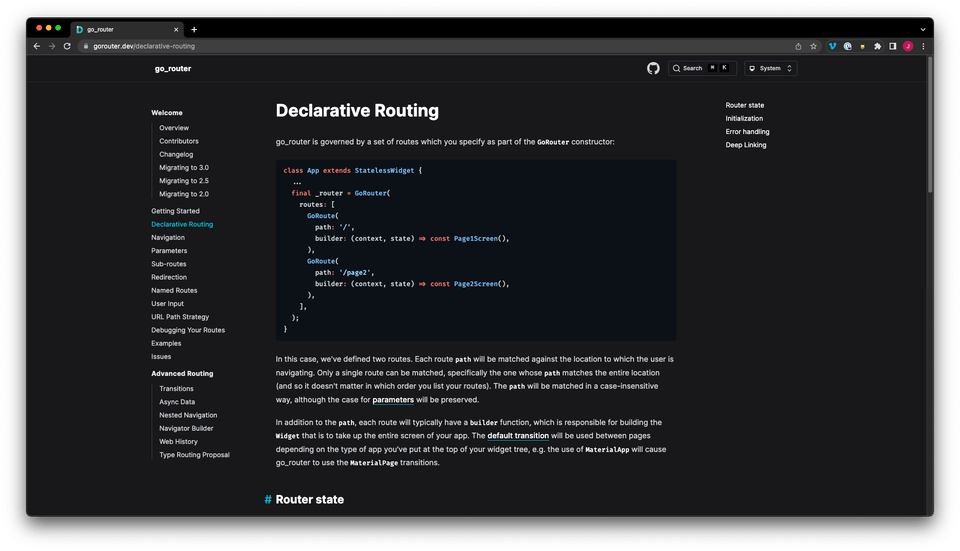Open the Async Data page
This screenshot has width=960, height=551.
pyautogui.click(x=177, y=402)
